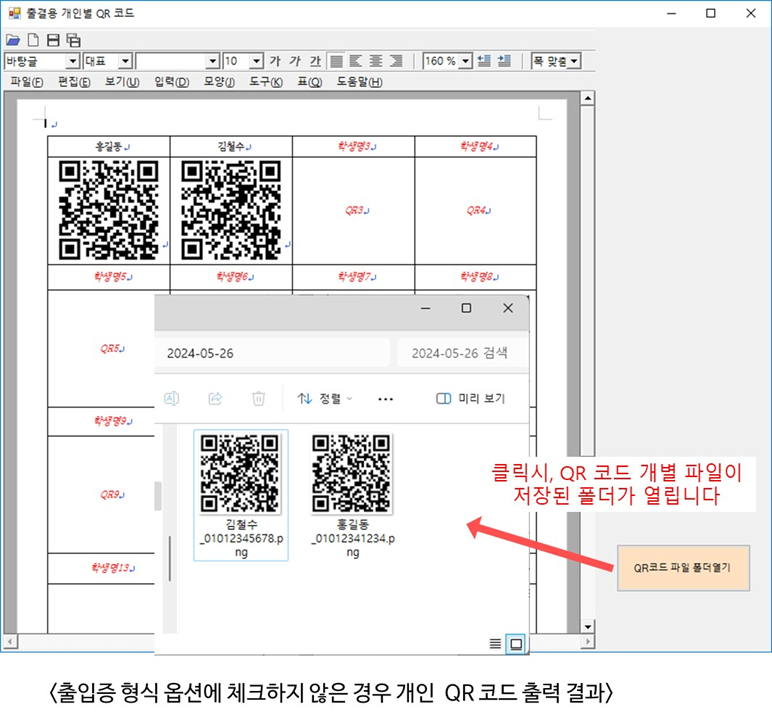Open the 파일(F) menu

(x=26, y=81)
